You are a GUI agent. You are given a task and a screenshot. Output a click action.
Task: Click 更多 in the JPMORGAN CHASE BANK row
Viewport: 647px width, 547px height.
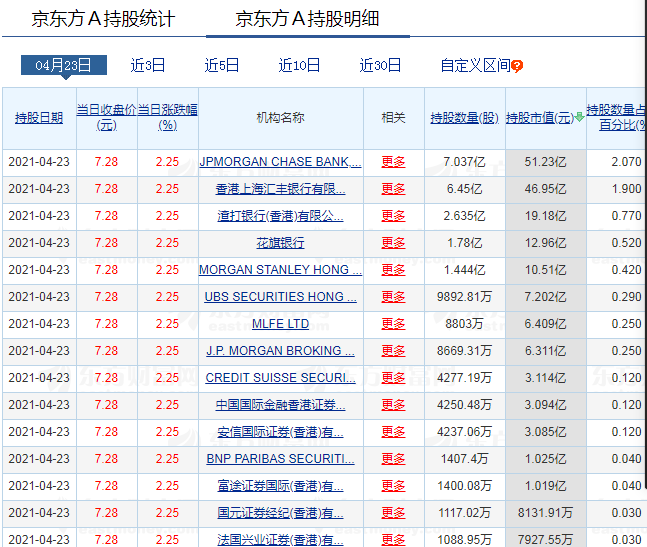pyautogui.click(x=393, y=162)
